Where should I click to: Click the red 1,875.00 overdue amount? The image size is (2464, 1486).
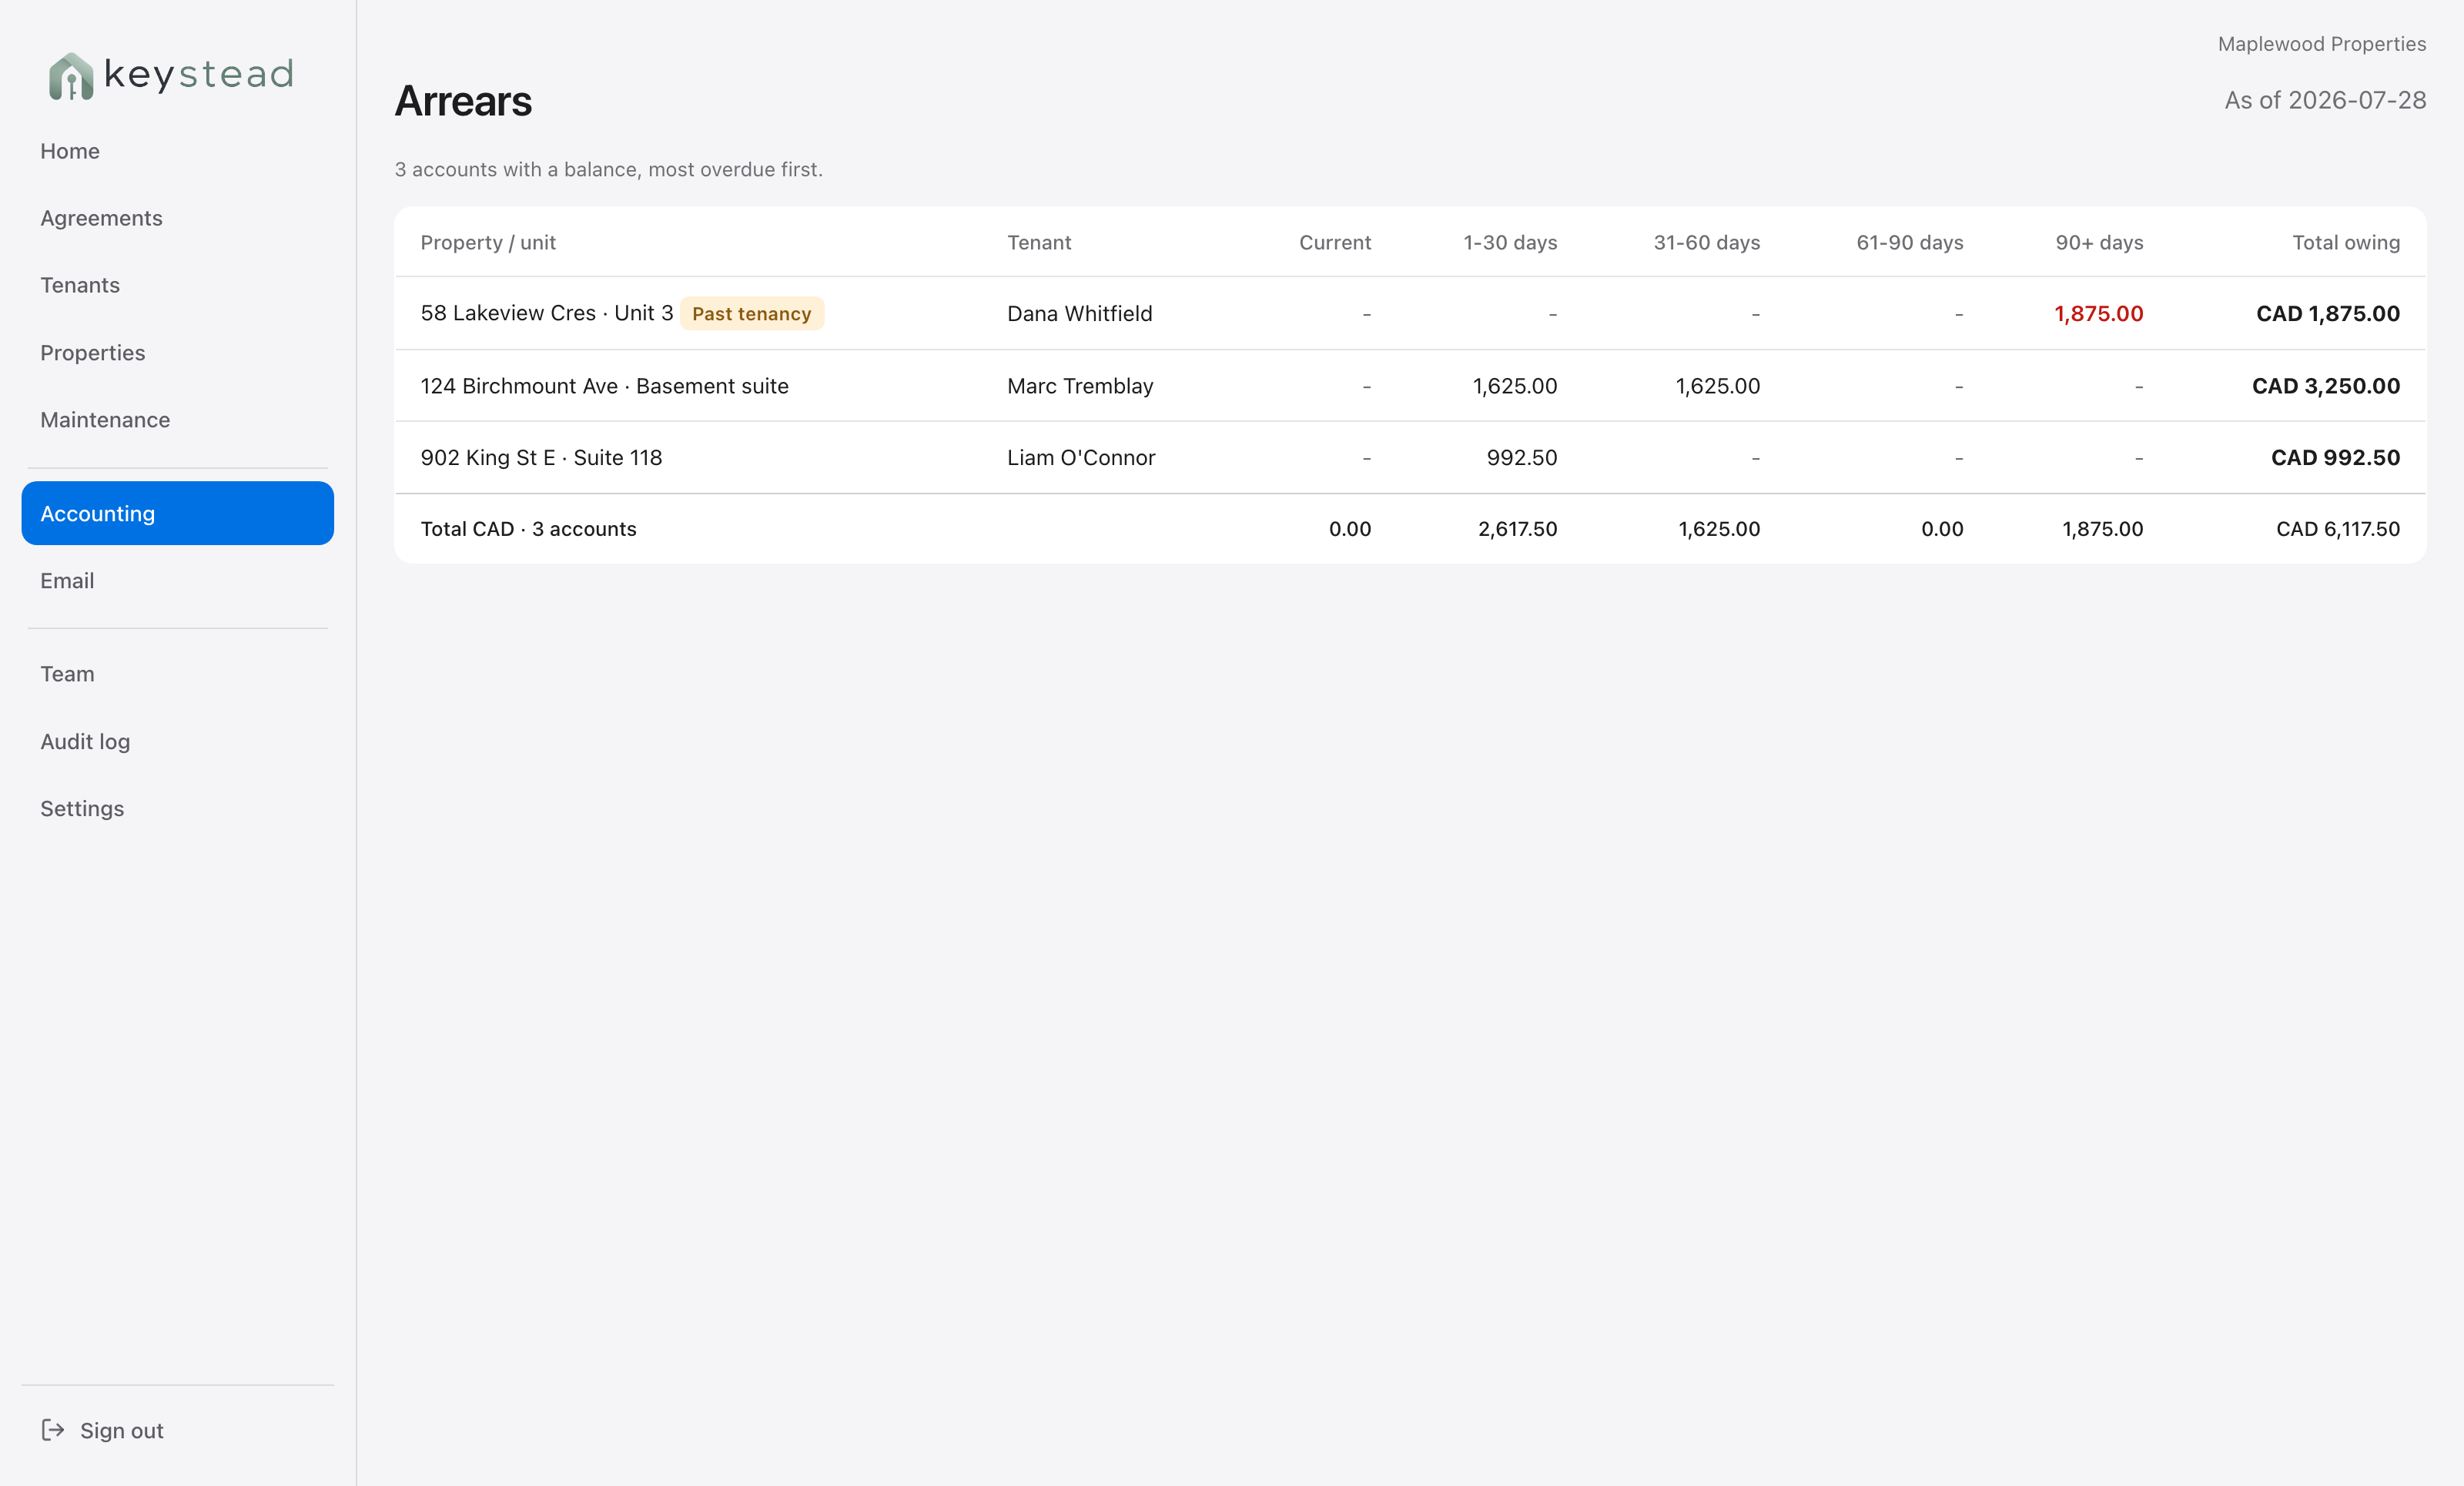(x=2098, y=314)
